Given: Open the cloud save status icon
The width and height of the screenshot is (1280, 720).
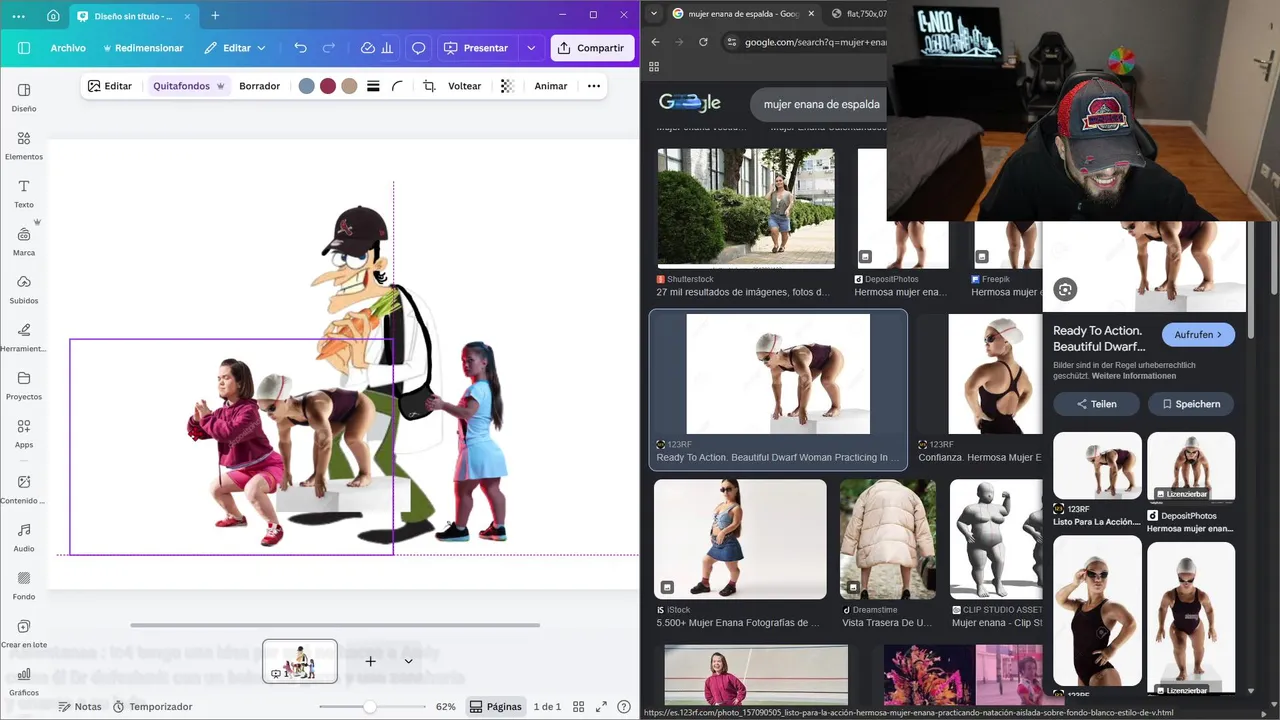Looking at the screenshot, I should [367, 48].
